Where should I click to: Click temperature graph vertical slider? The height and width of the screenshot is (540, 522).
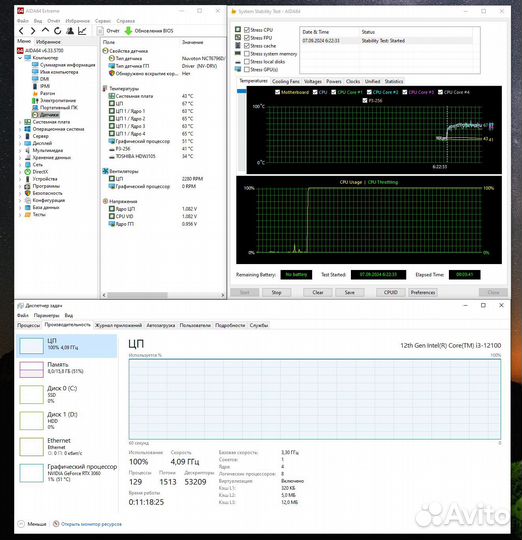pos(241,91)
